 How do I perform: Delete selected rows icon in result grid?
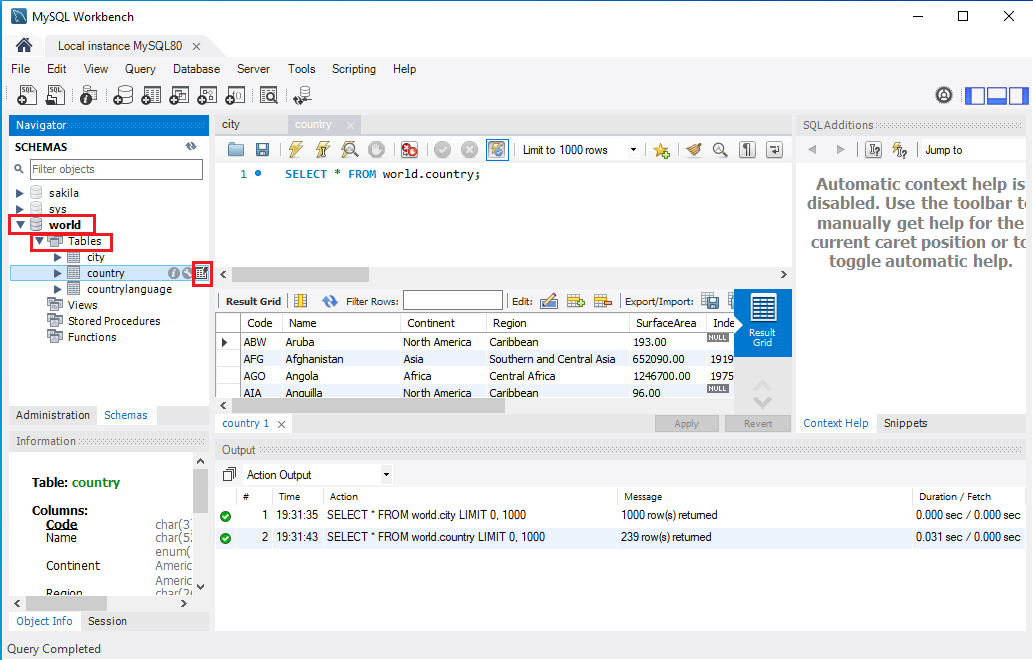tap(603, 301)
